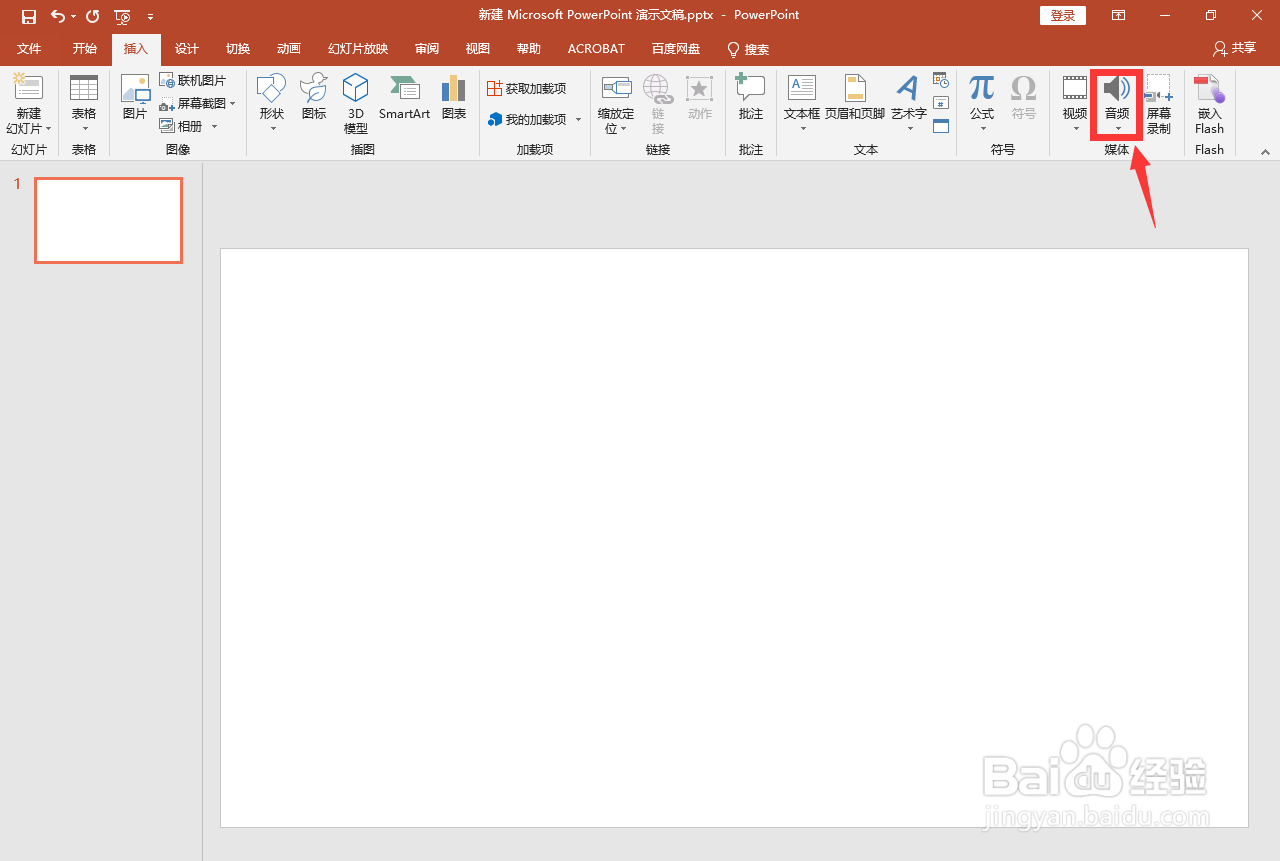Insert a 公式 equation
Screen dimensions: 1280x861
coord(982,104)
